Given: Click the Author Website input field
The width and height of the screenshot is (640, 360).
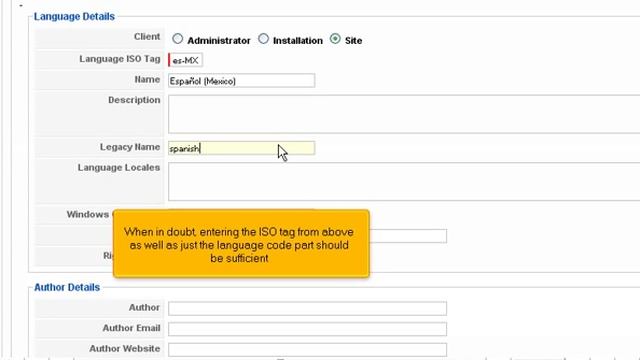Looking at the screenshot, I should click(307, 349).
